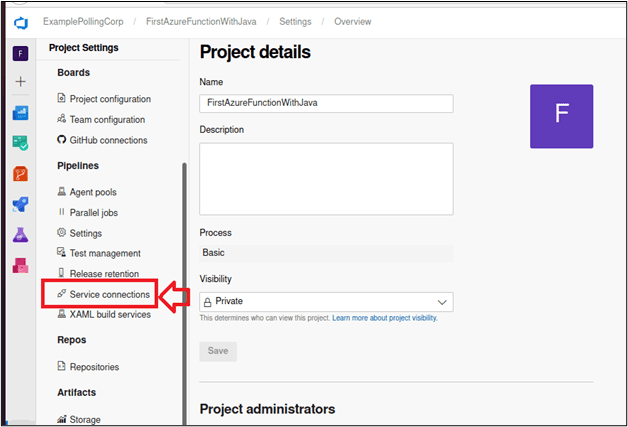628x427 pixels.
Task: Click the Repositories file icon
Action: pyautogui.click(x=61, y=366)
